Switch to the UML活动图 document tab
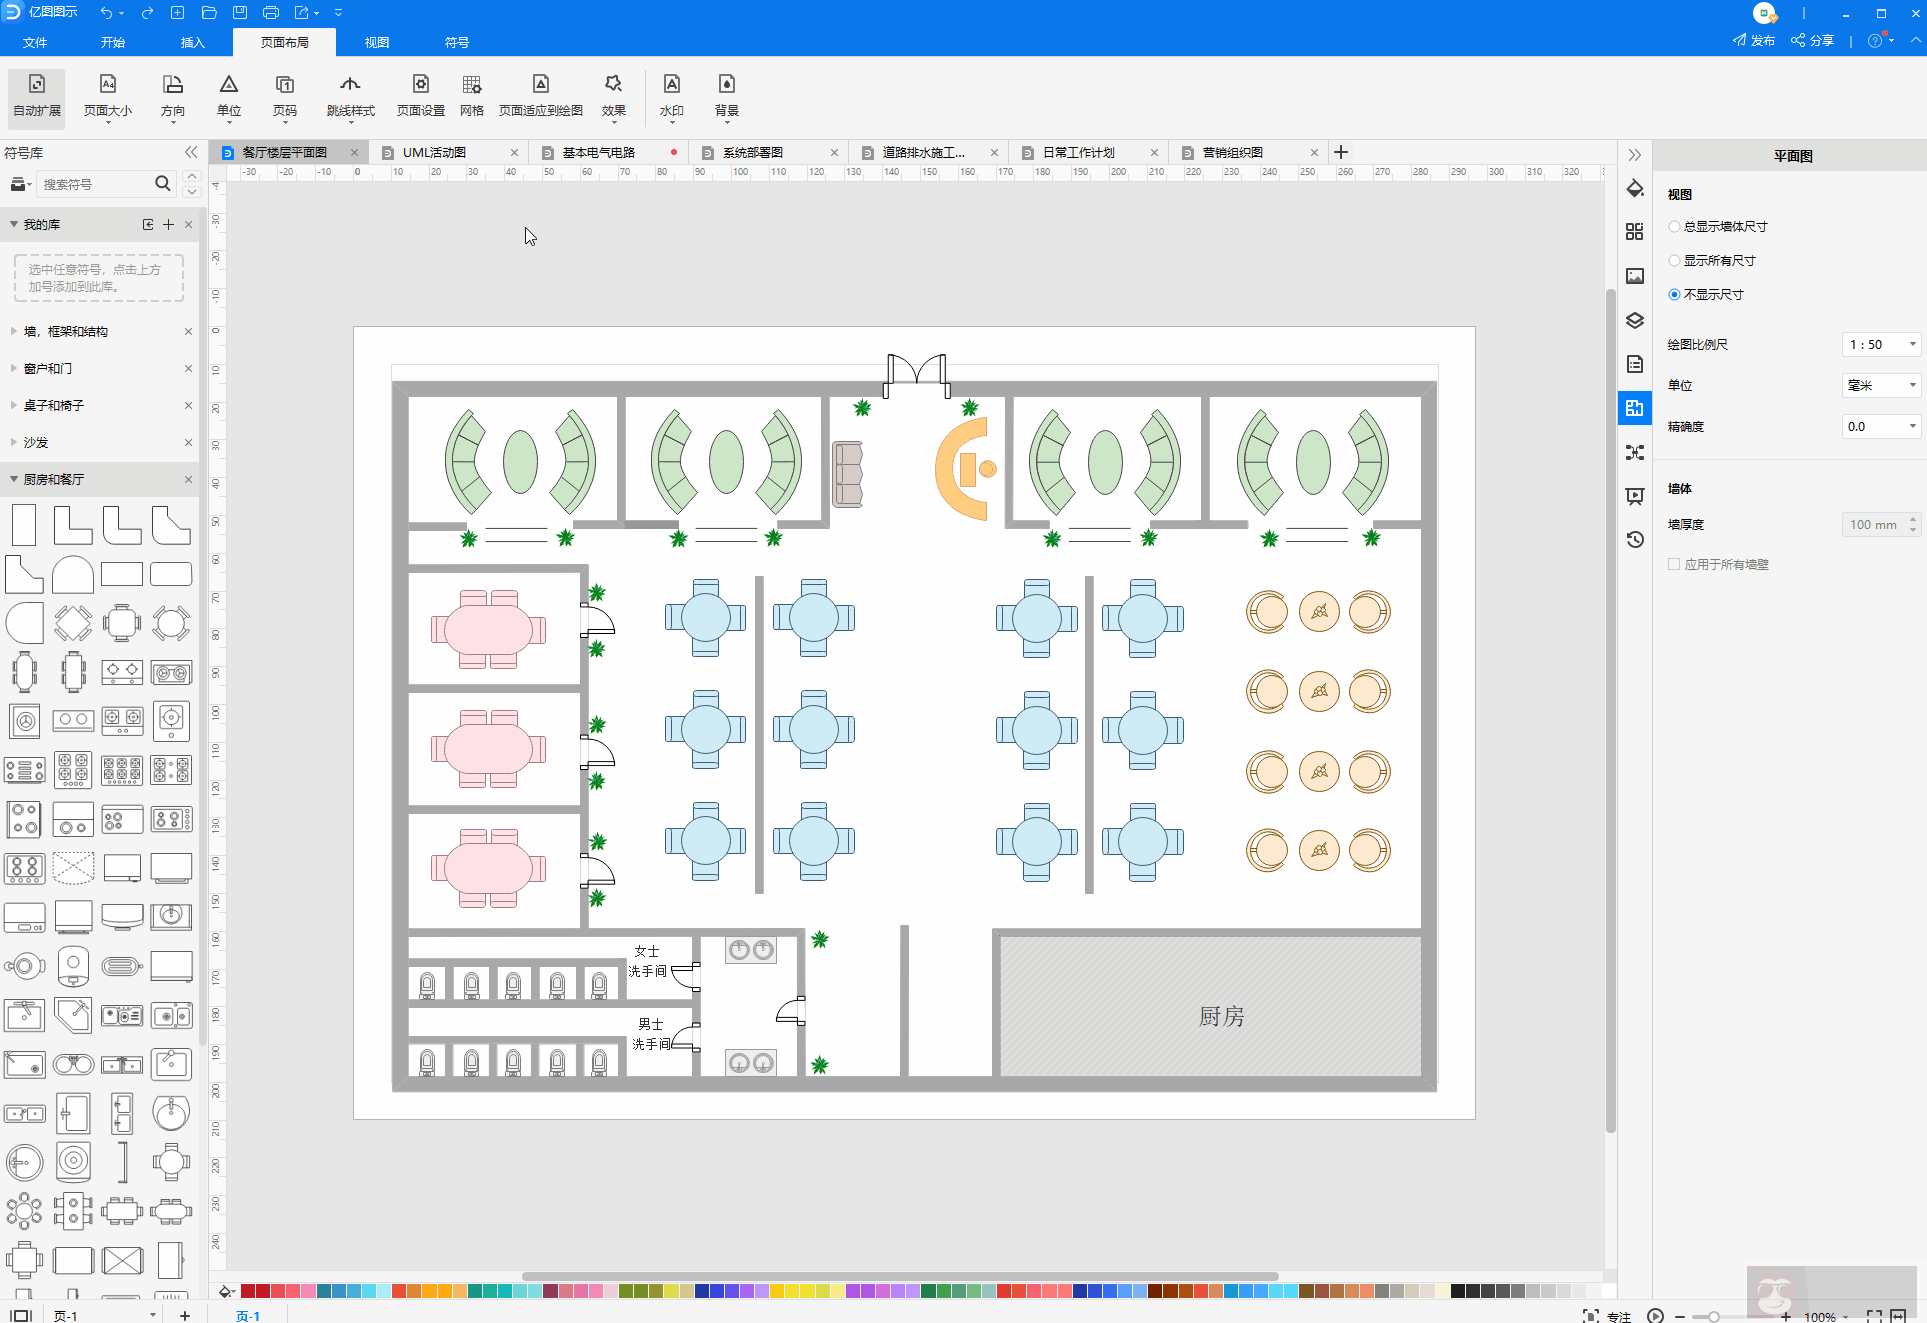1927x1323 pixels. [x=435, y=153]
